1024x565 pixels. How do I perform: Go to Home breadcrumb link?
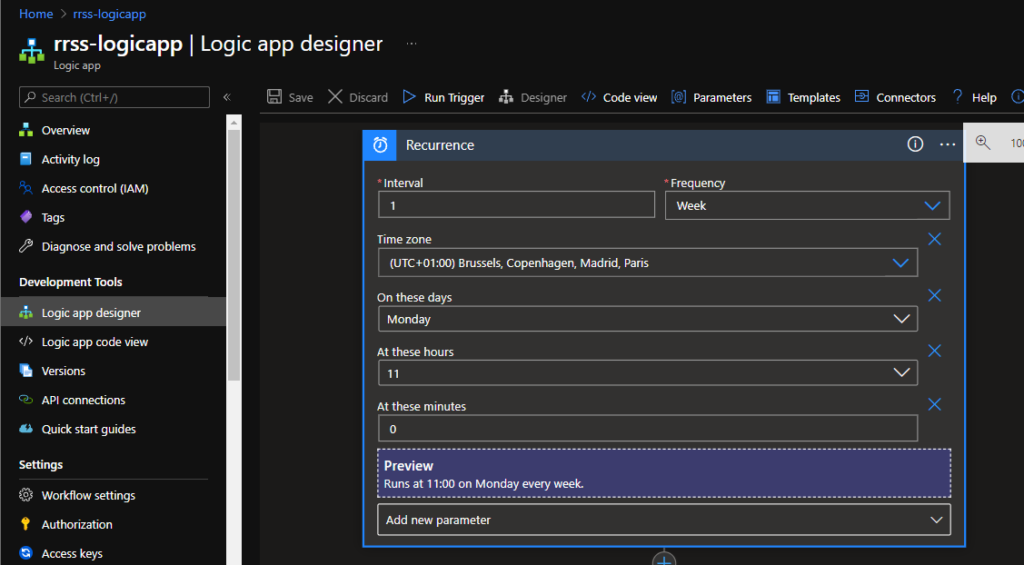[x=36, y=14]
